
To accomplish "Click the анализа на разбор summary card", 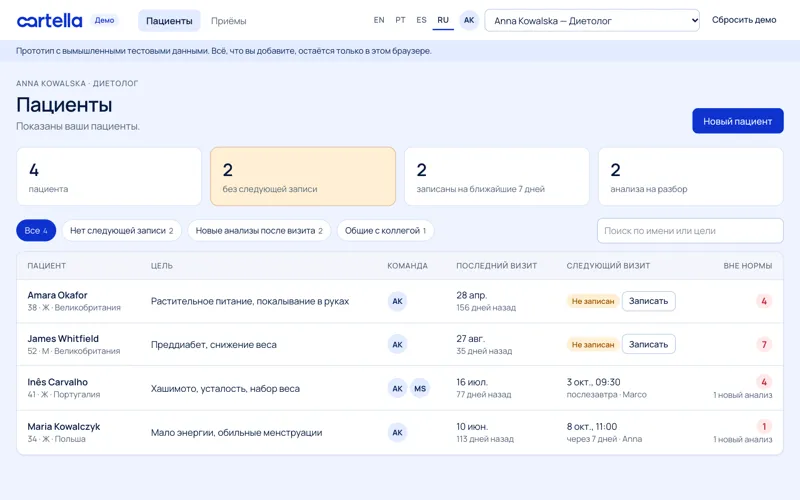I will click(691, 177).
